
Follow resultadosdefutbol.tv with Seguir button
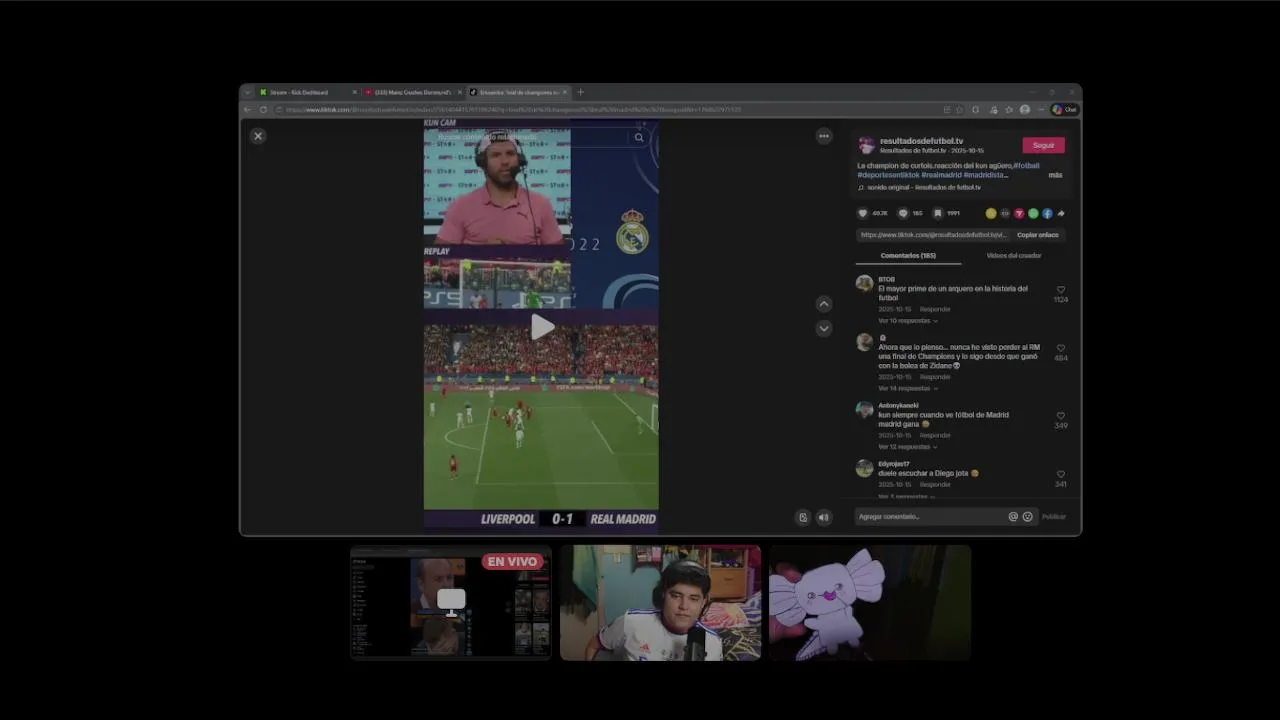[1043, 145]
